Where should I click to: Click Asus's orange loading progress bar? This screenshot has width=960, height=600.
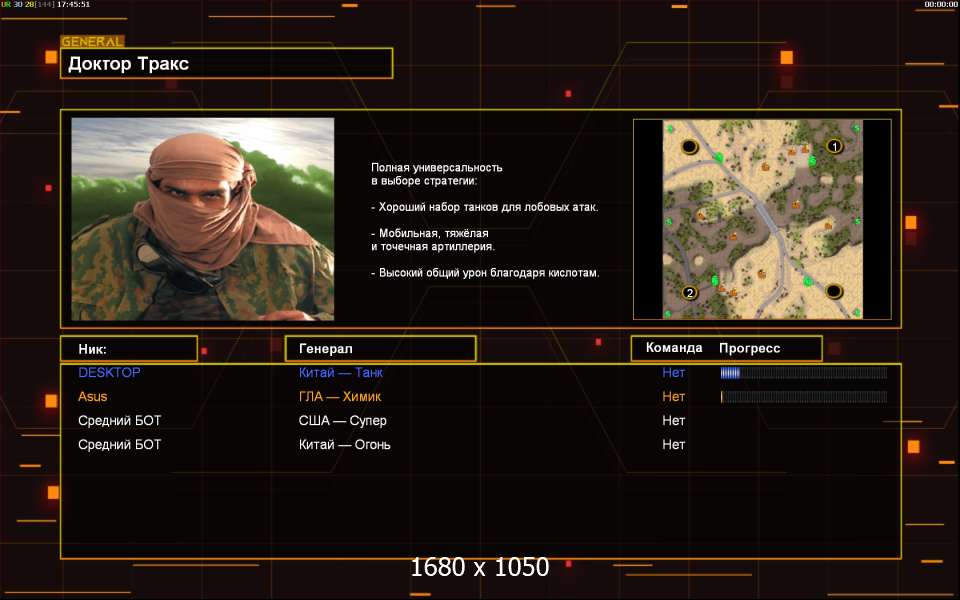click(x=804, y=397)
